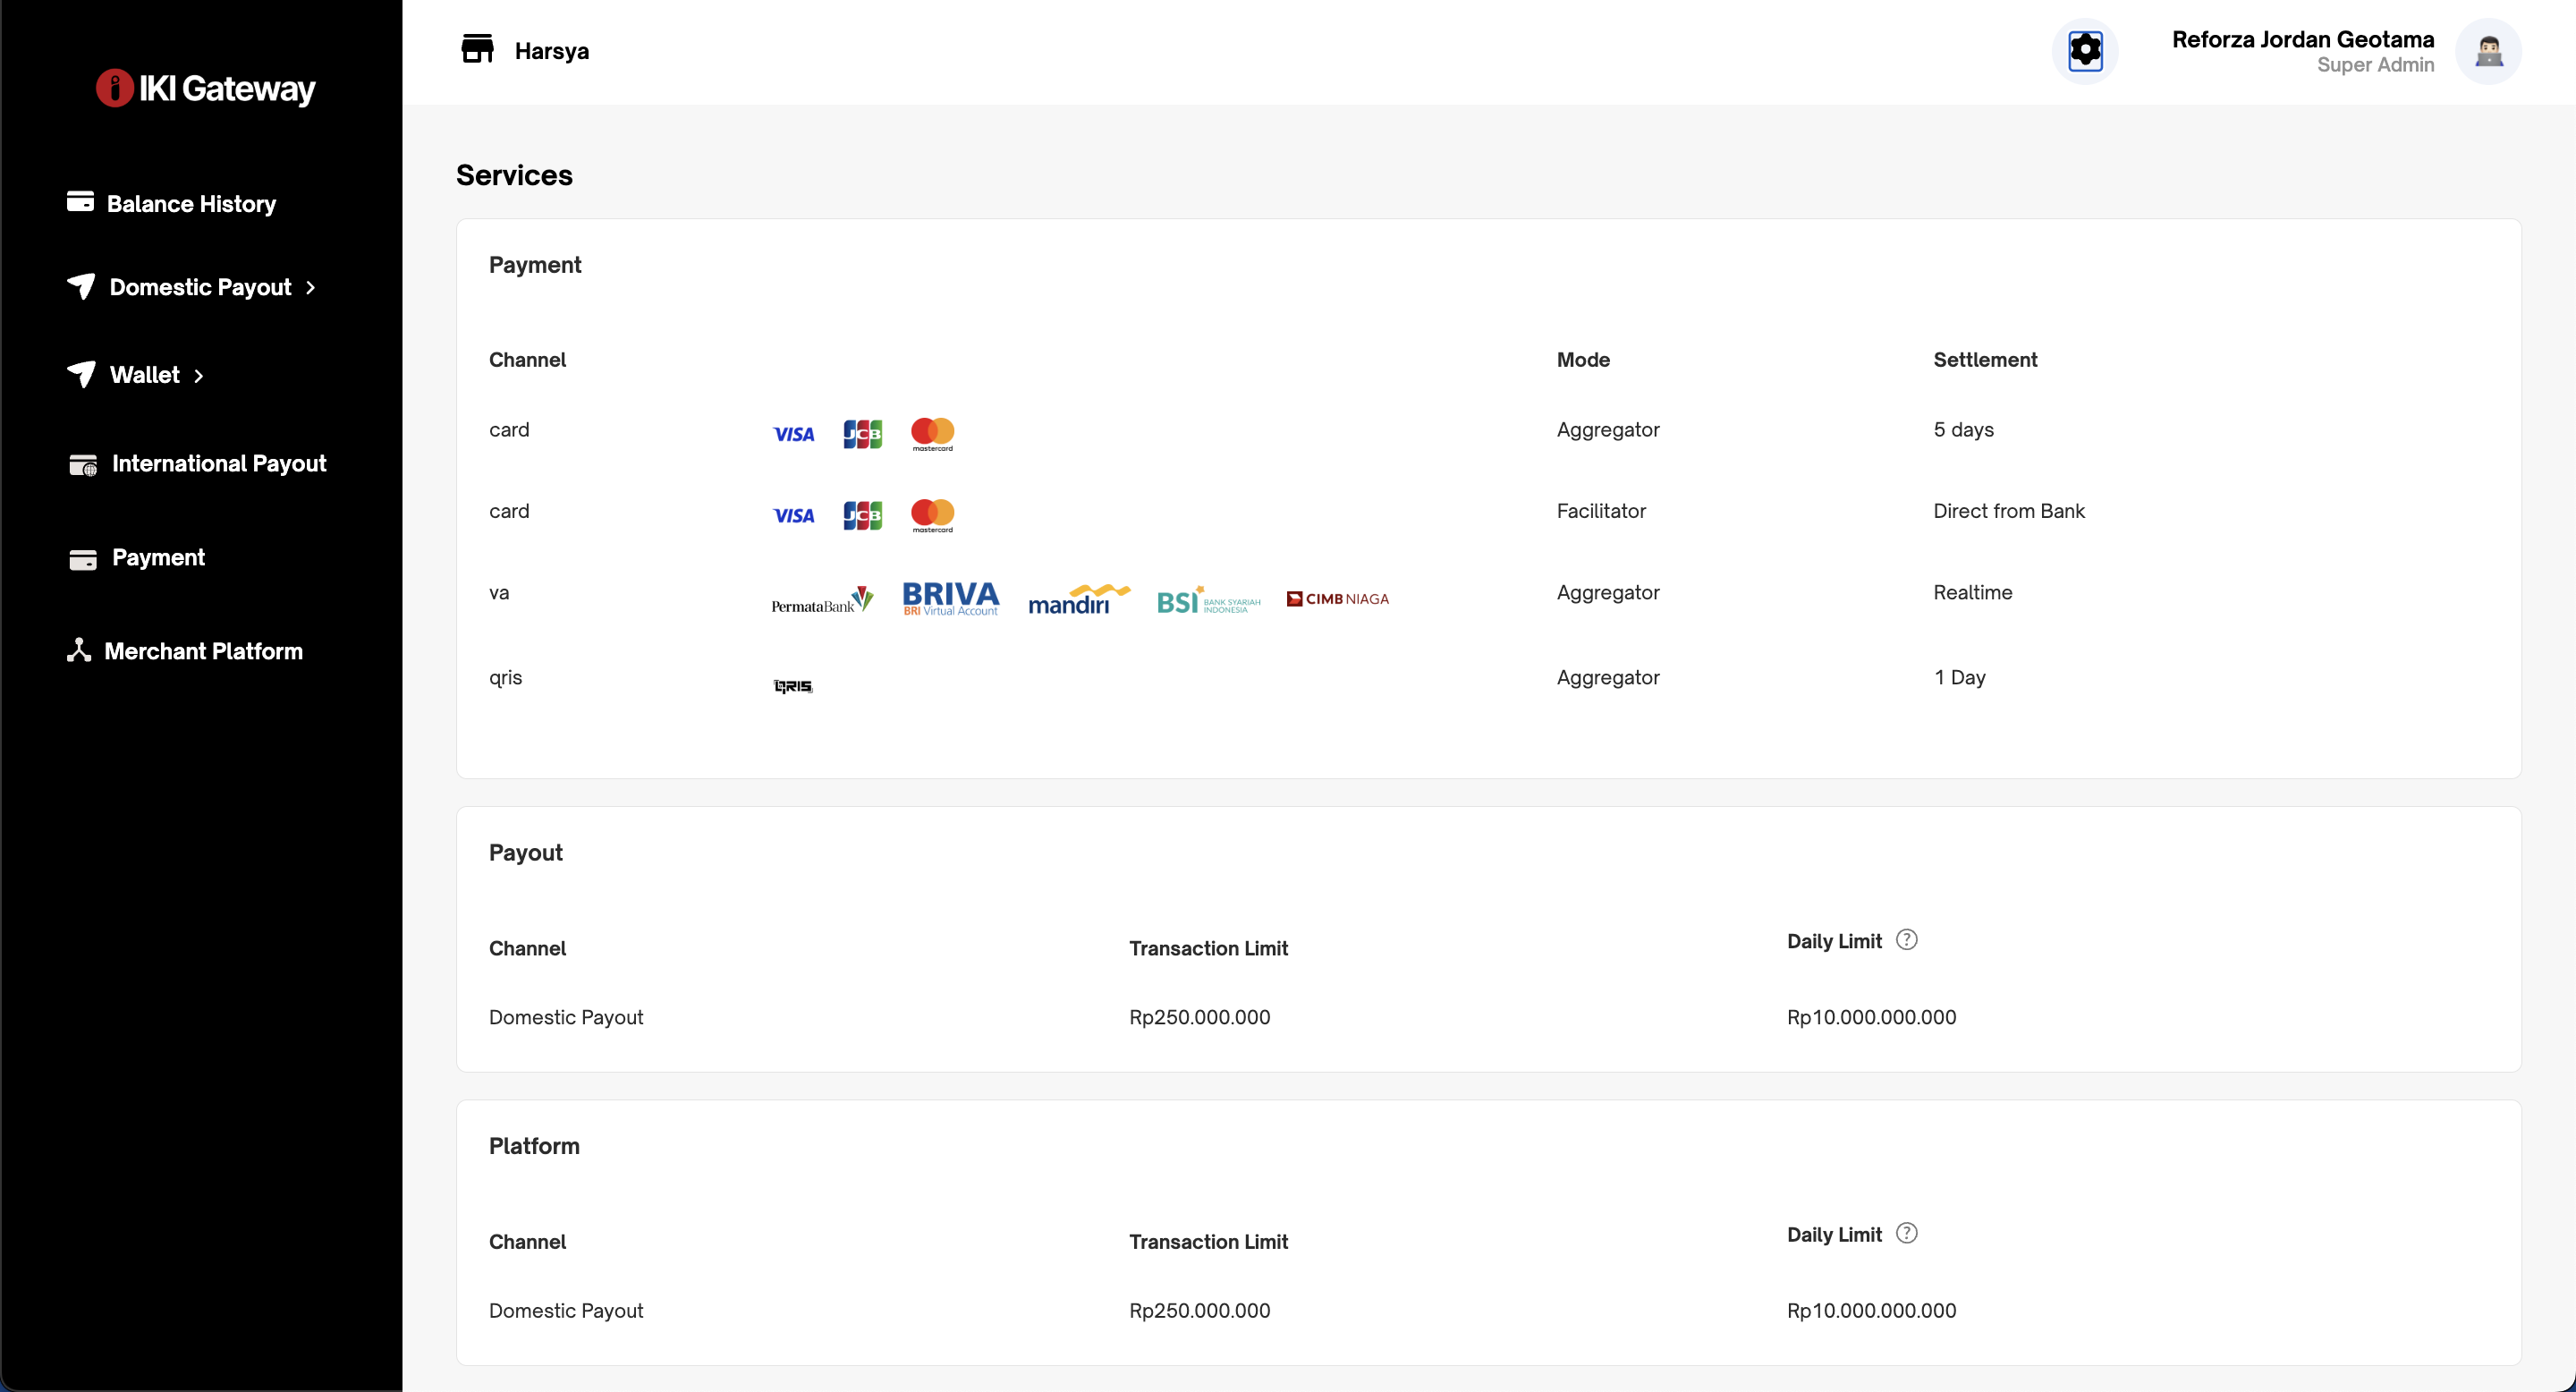Click Visa logo in Facilitator card row
Image resolution: width=2576 pixels, height=1392 pixels.
point(793,516)
